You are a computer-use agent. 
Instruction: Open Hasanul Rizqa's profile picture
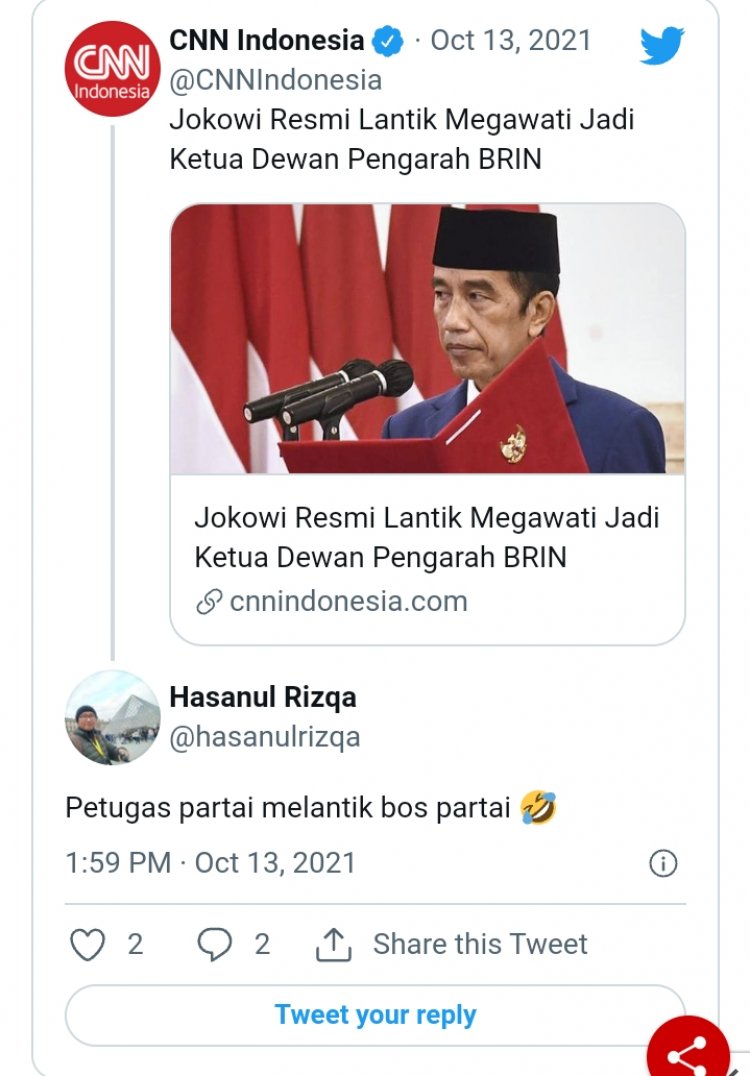(x=113, y=717)
